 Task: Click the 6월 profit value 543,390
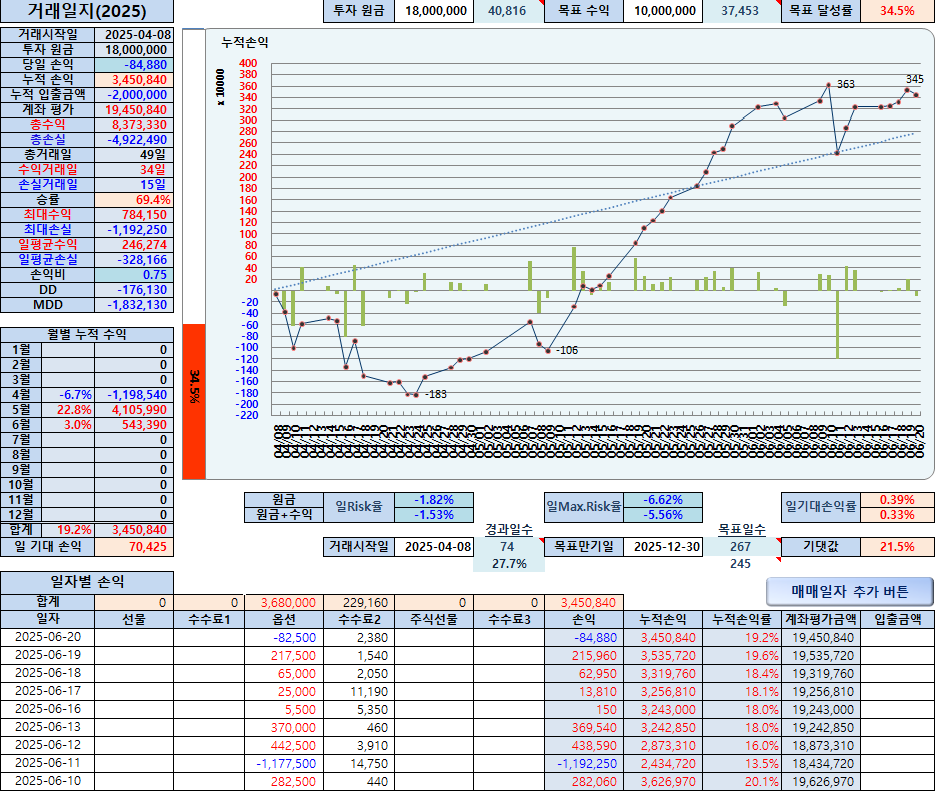pos(134,425)
